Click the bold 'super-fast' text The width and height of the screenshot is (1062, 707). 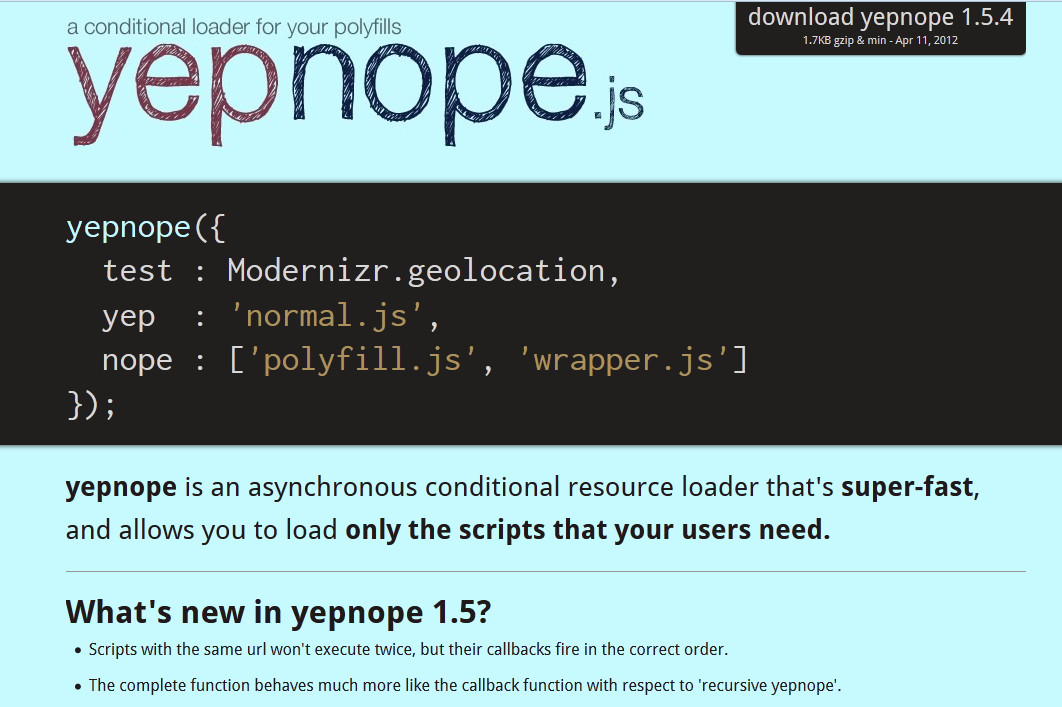click(908, 487)
